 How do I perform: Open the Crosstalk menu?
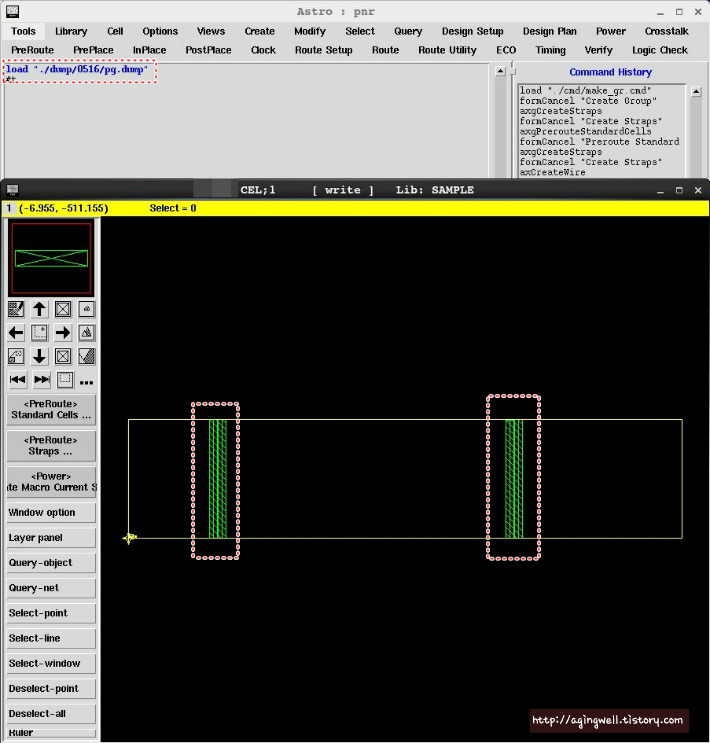666,31
